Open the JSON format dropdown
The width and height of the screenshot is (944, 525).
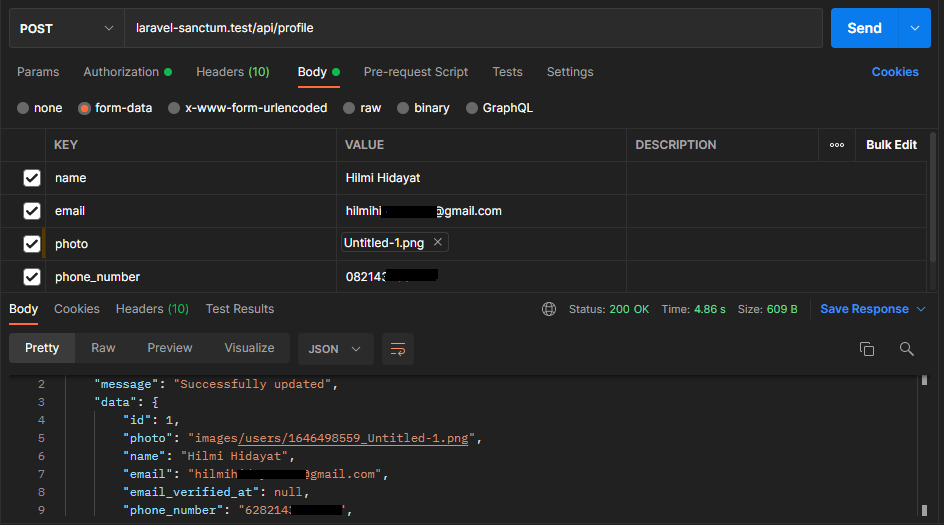pos(335,349)
